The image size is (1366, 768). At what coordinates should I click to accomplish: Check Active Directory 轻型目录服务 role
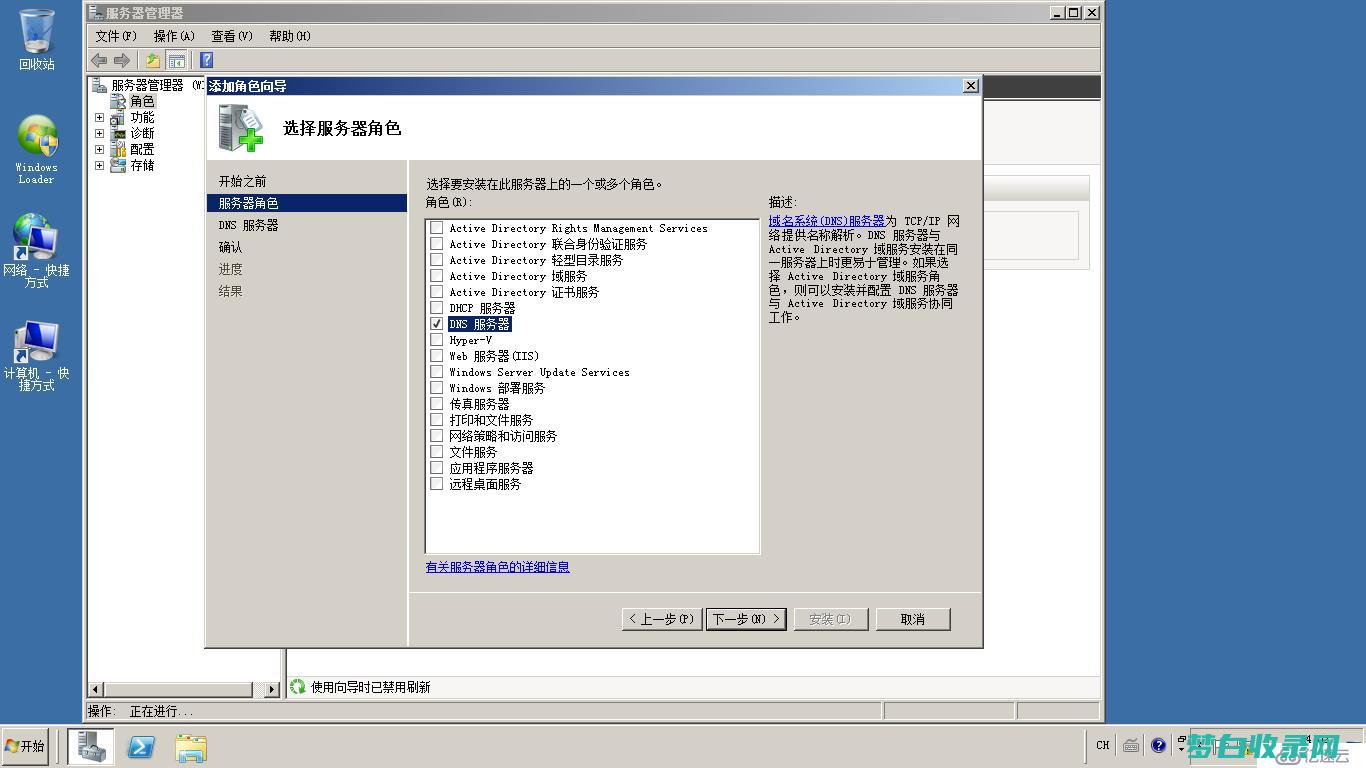[436, 260]
